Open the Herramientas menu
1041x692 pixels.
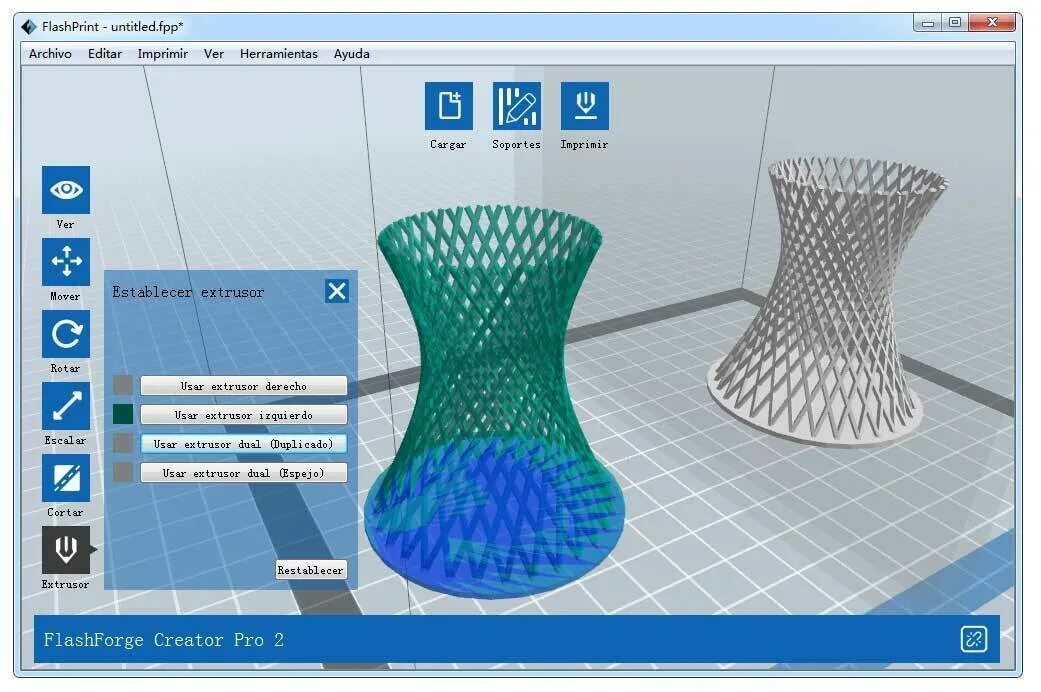279,54
